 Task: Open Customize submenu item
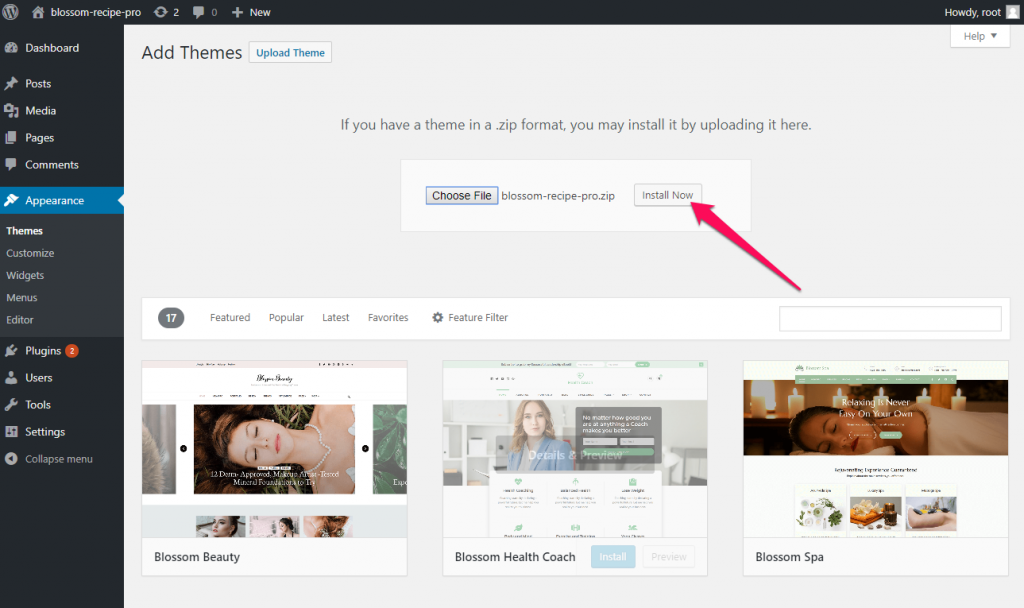click(x=30, y=253)
